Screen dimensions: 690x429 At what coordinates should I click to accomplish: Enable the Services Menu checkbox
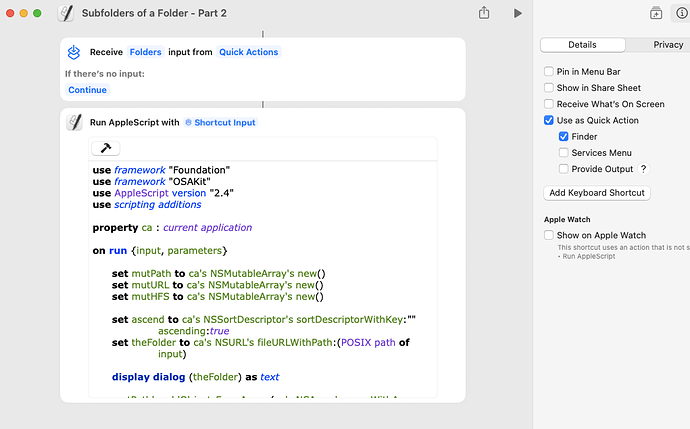click(563, 153)
